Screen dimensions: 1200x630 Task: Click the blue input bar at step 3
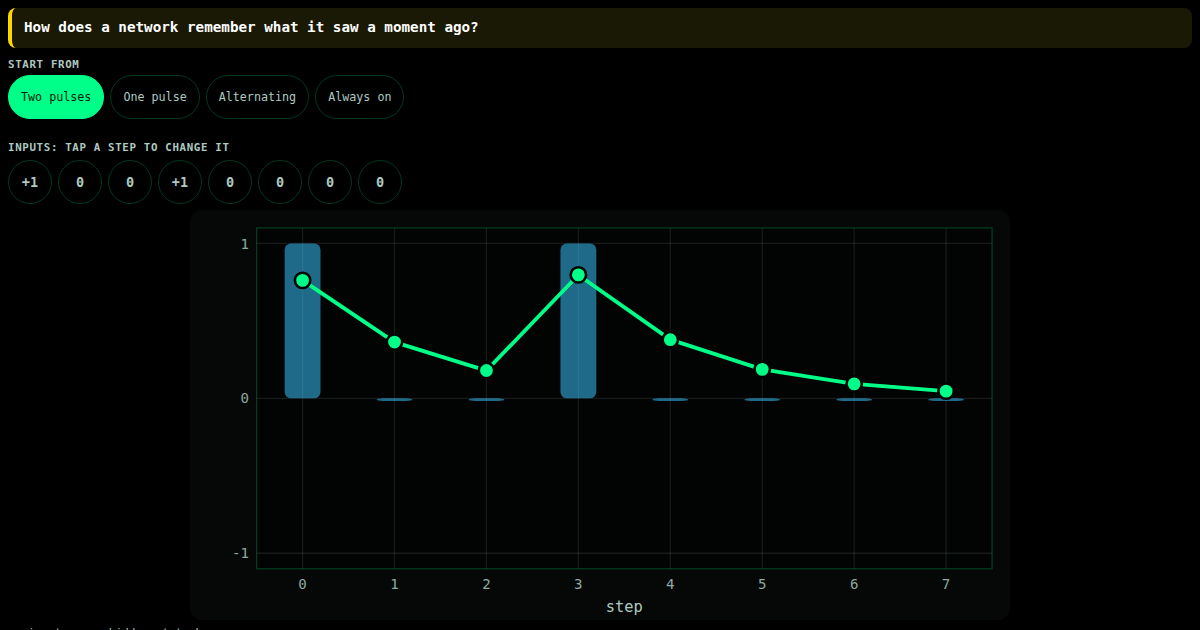coord(578,321)
